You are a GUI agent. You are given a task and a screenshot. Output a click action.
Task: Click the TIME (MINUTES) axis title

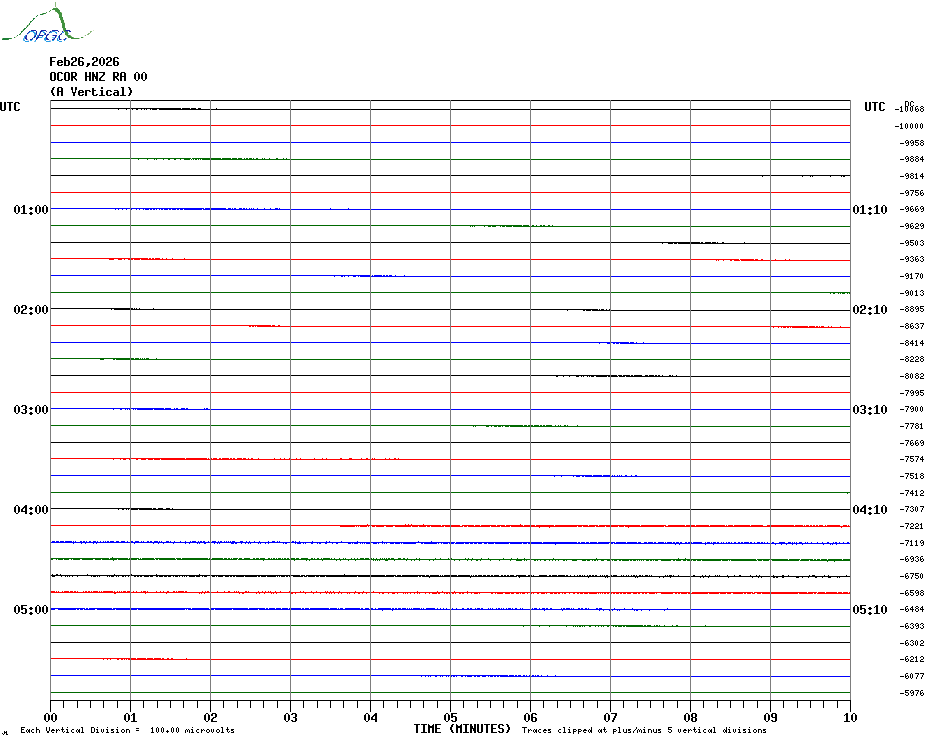point(462,729)
